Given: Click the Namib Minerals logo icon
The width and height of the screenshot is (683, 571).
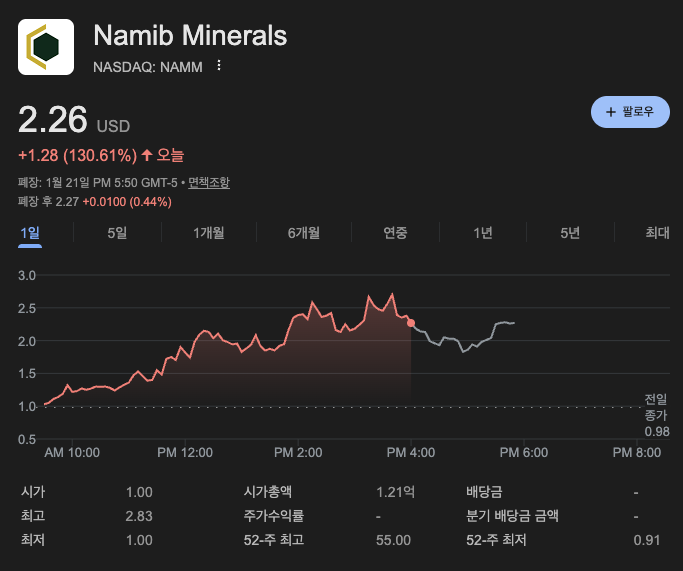Looking at the screenshot, I should (46, 47).
